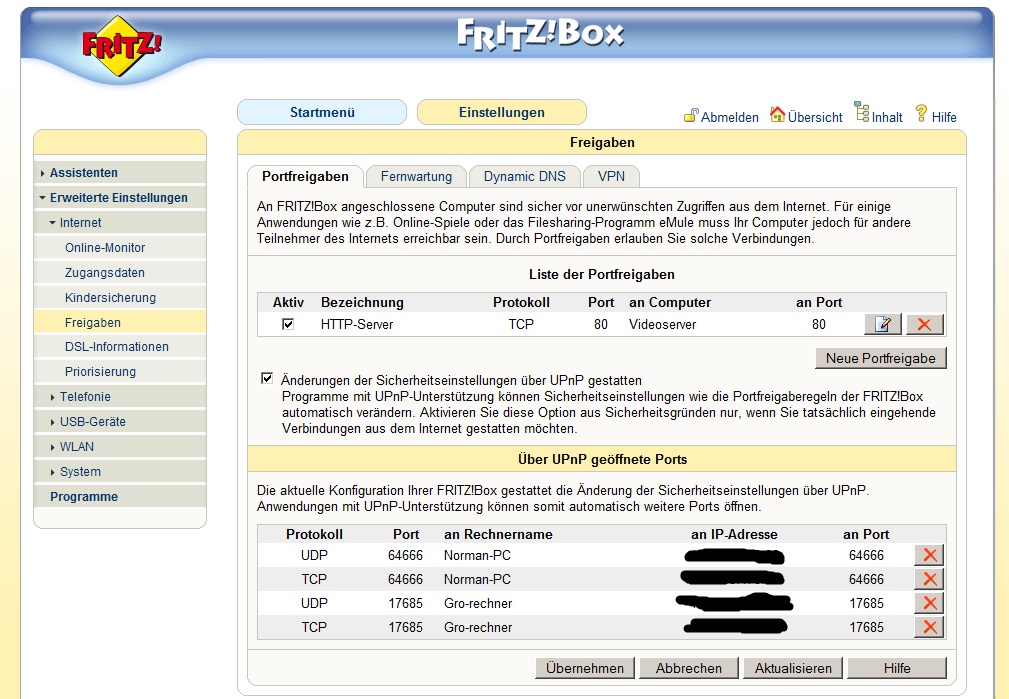Click the Norman-PC name in UDP row
The height and width of the screenshot is (699, 1009).
coord(477,555)
